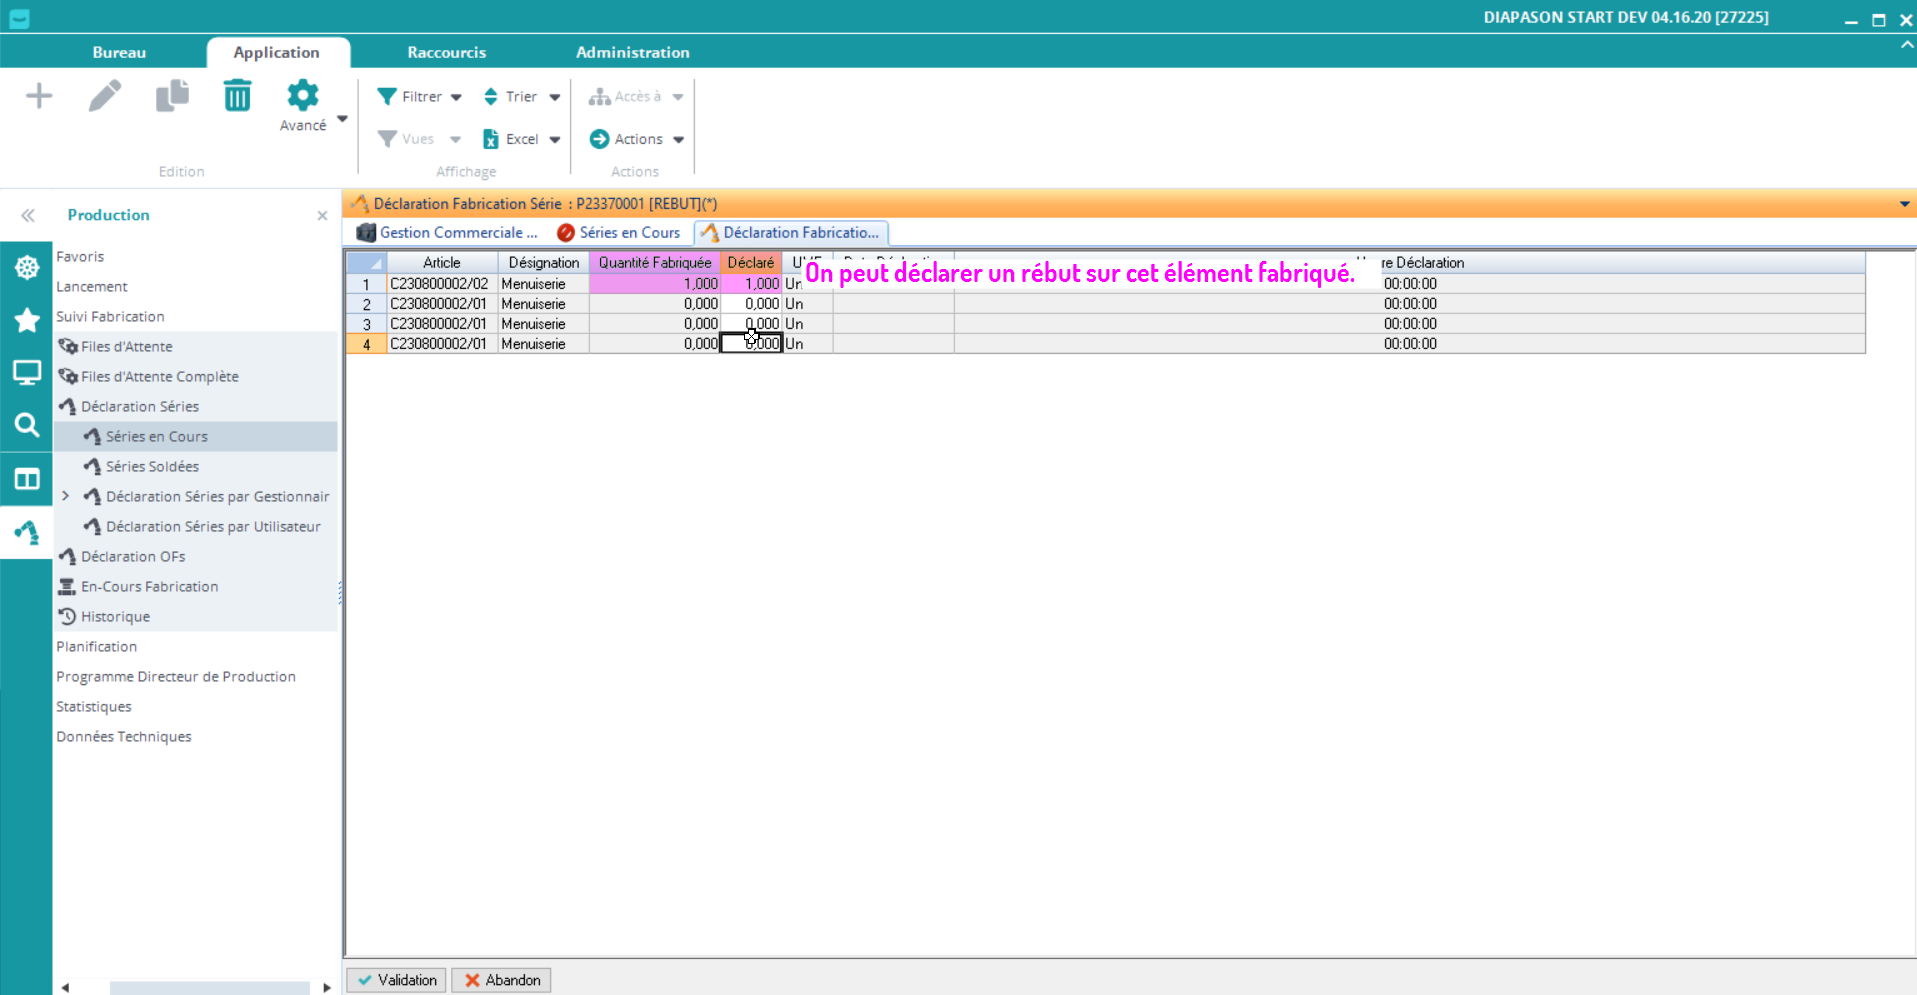Open the star favorites sidebar icon
The width and height of the screenshot is (1917, 995).
[x=27, y=320]
